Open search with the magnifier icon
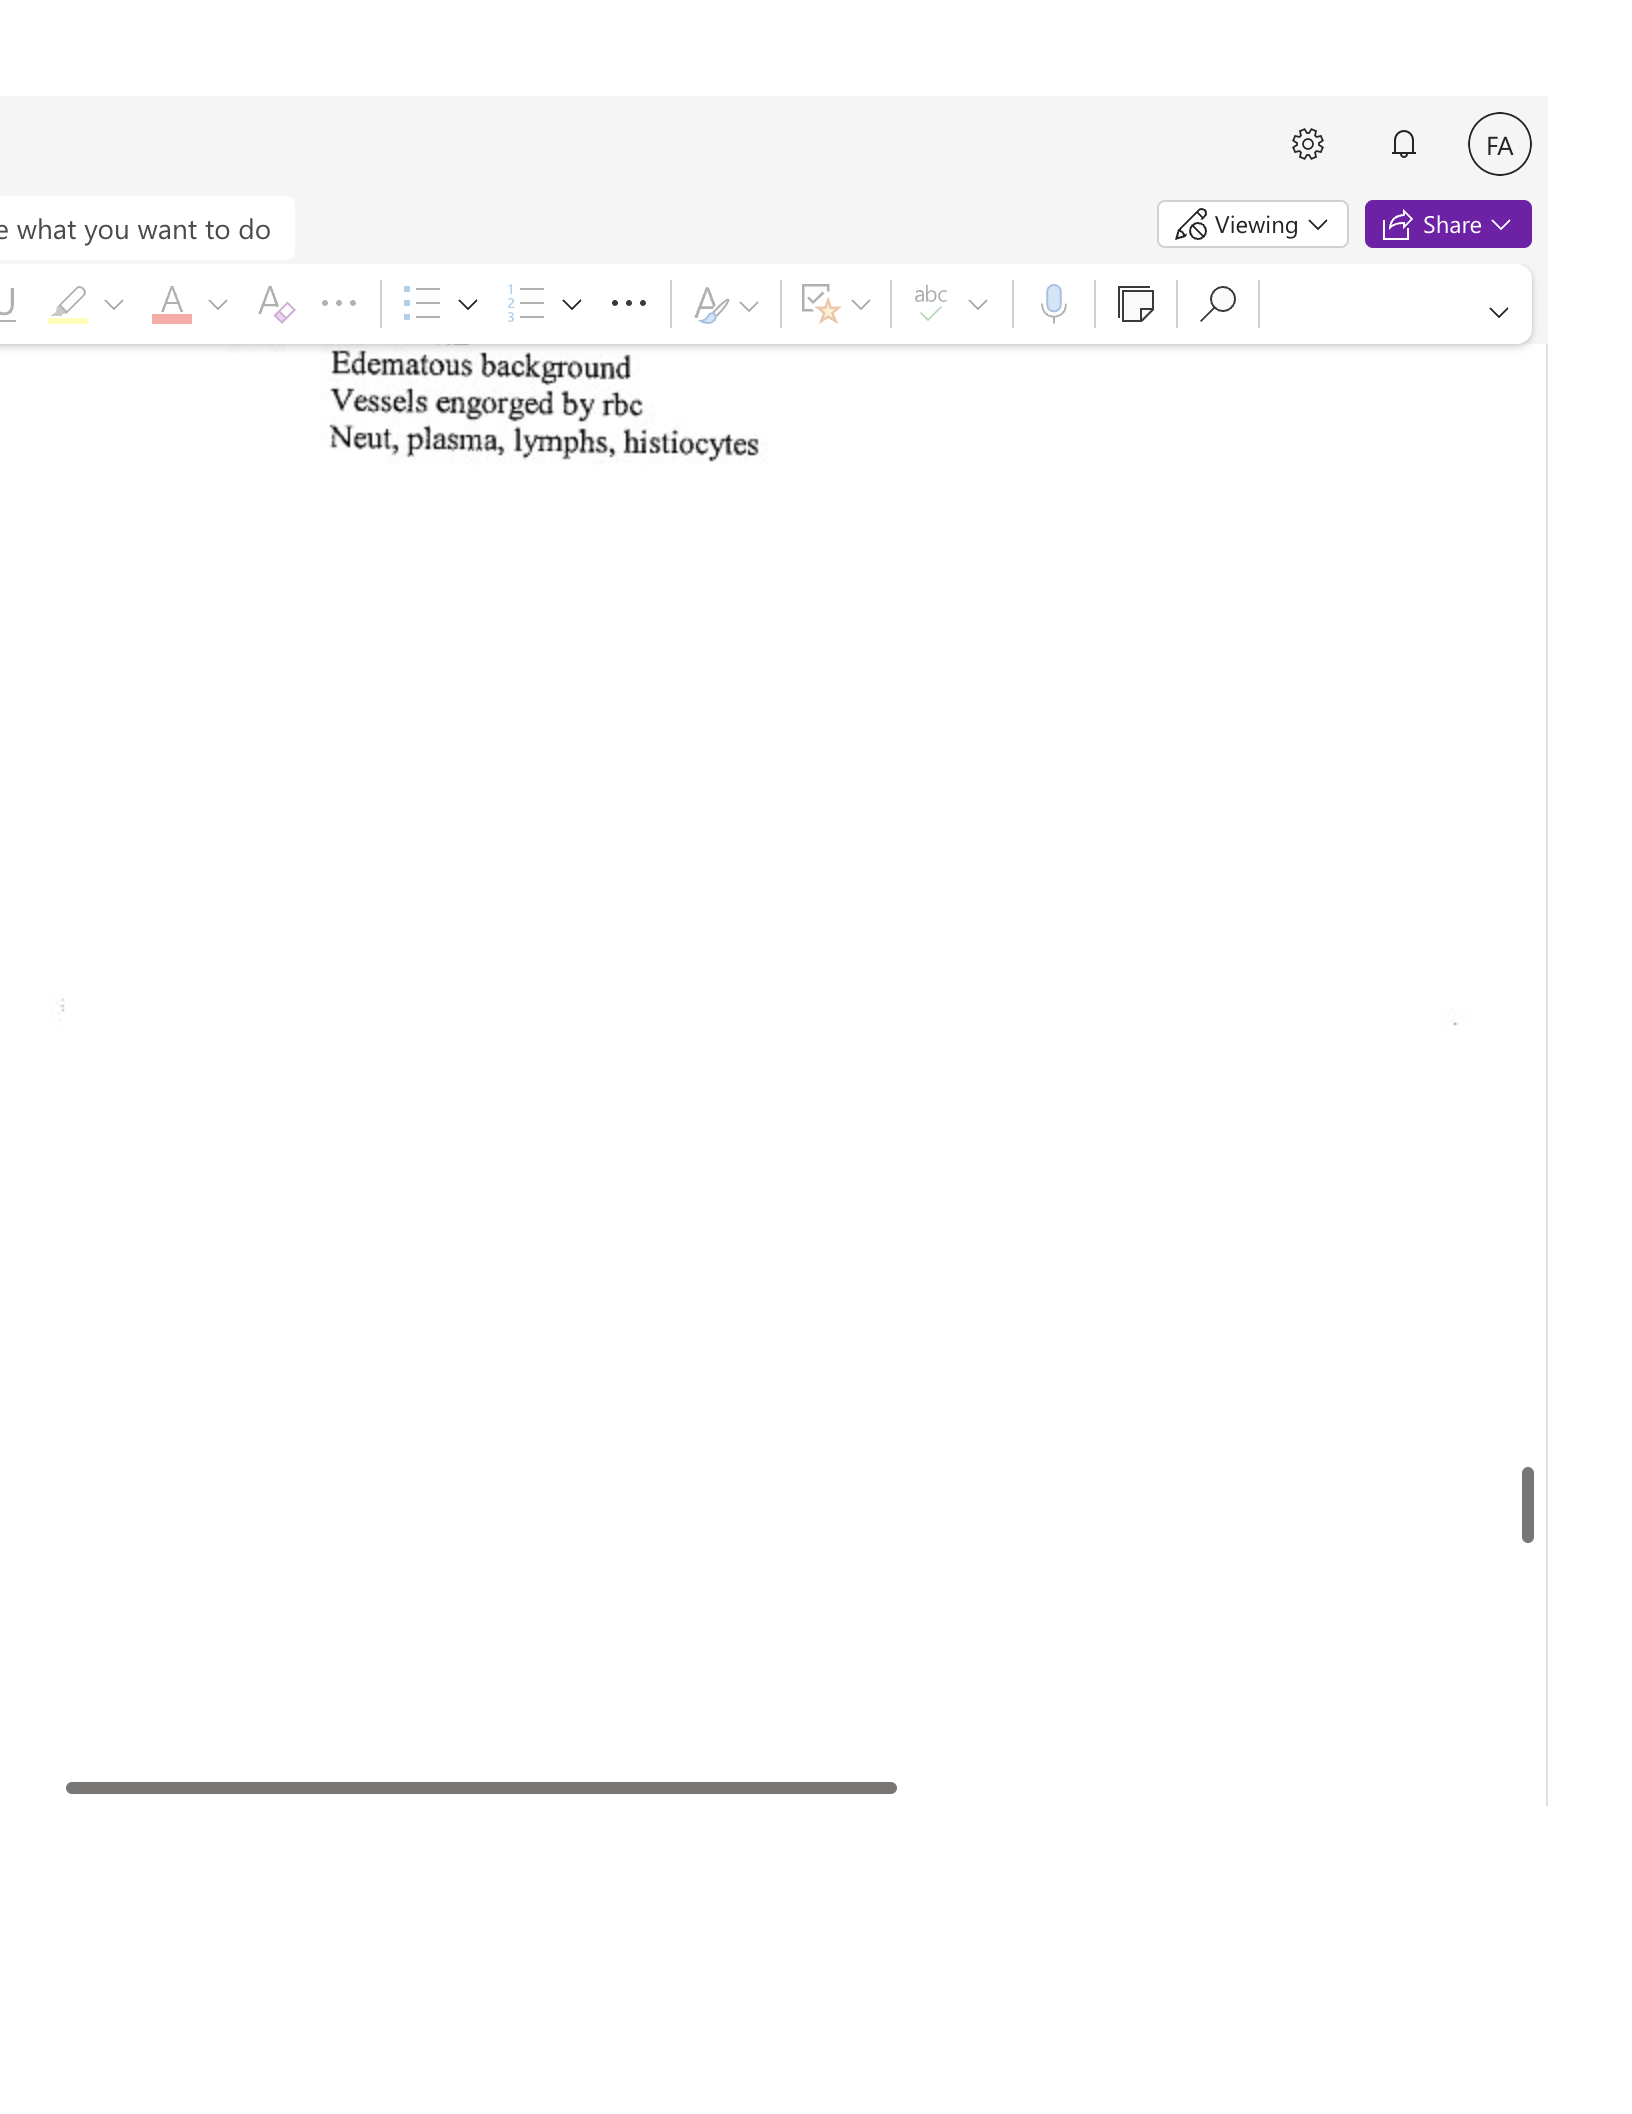The width and height of the screenshot is (1632, 2114). 1218,303
